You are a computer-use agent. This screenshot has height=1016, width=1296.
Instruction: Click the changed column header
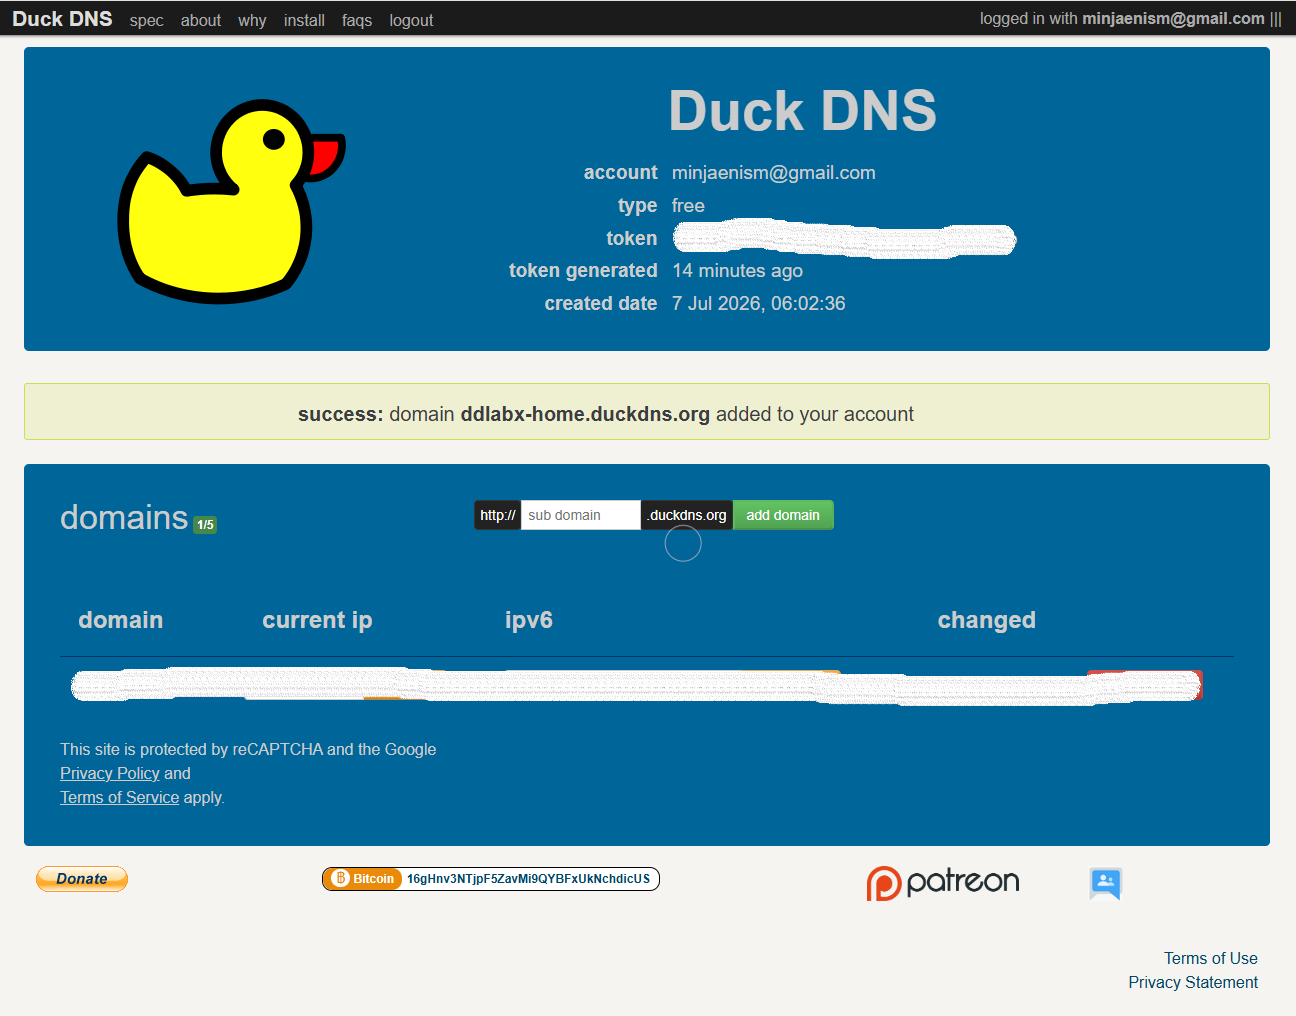(987, 620)
